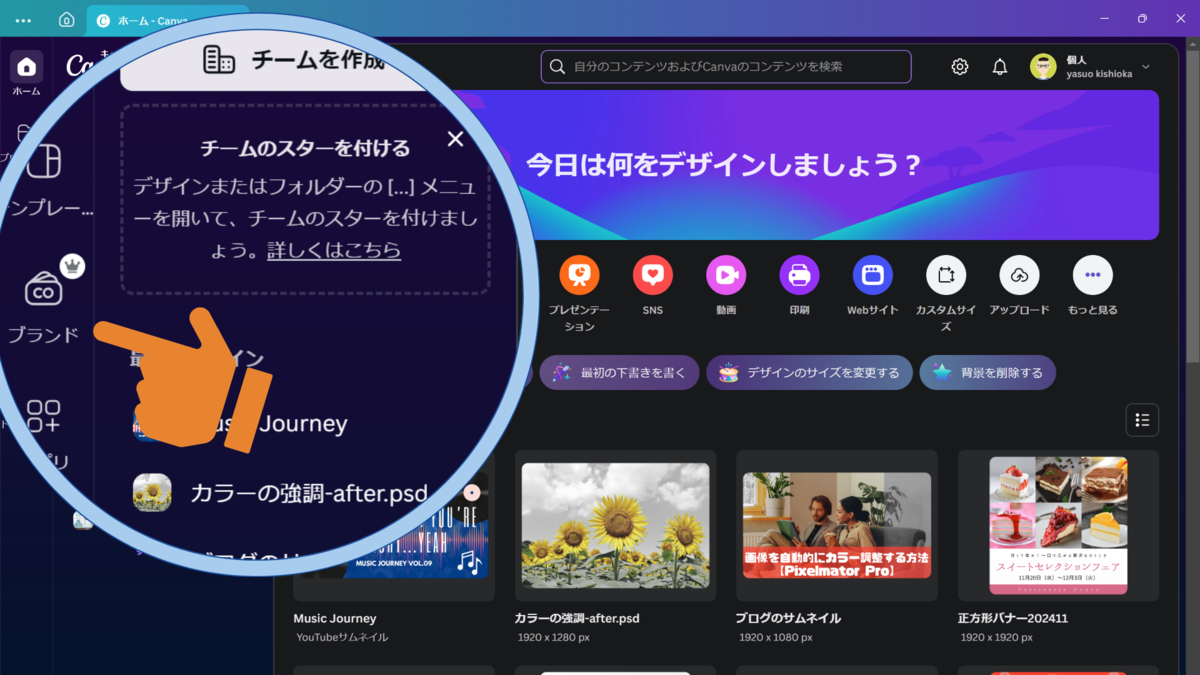This screenshot has height=675, width=1200.
Task: Choose the SNS design type icon
Action: click(x=653, y=275)
